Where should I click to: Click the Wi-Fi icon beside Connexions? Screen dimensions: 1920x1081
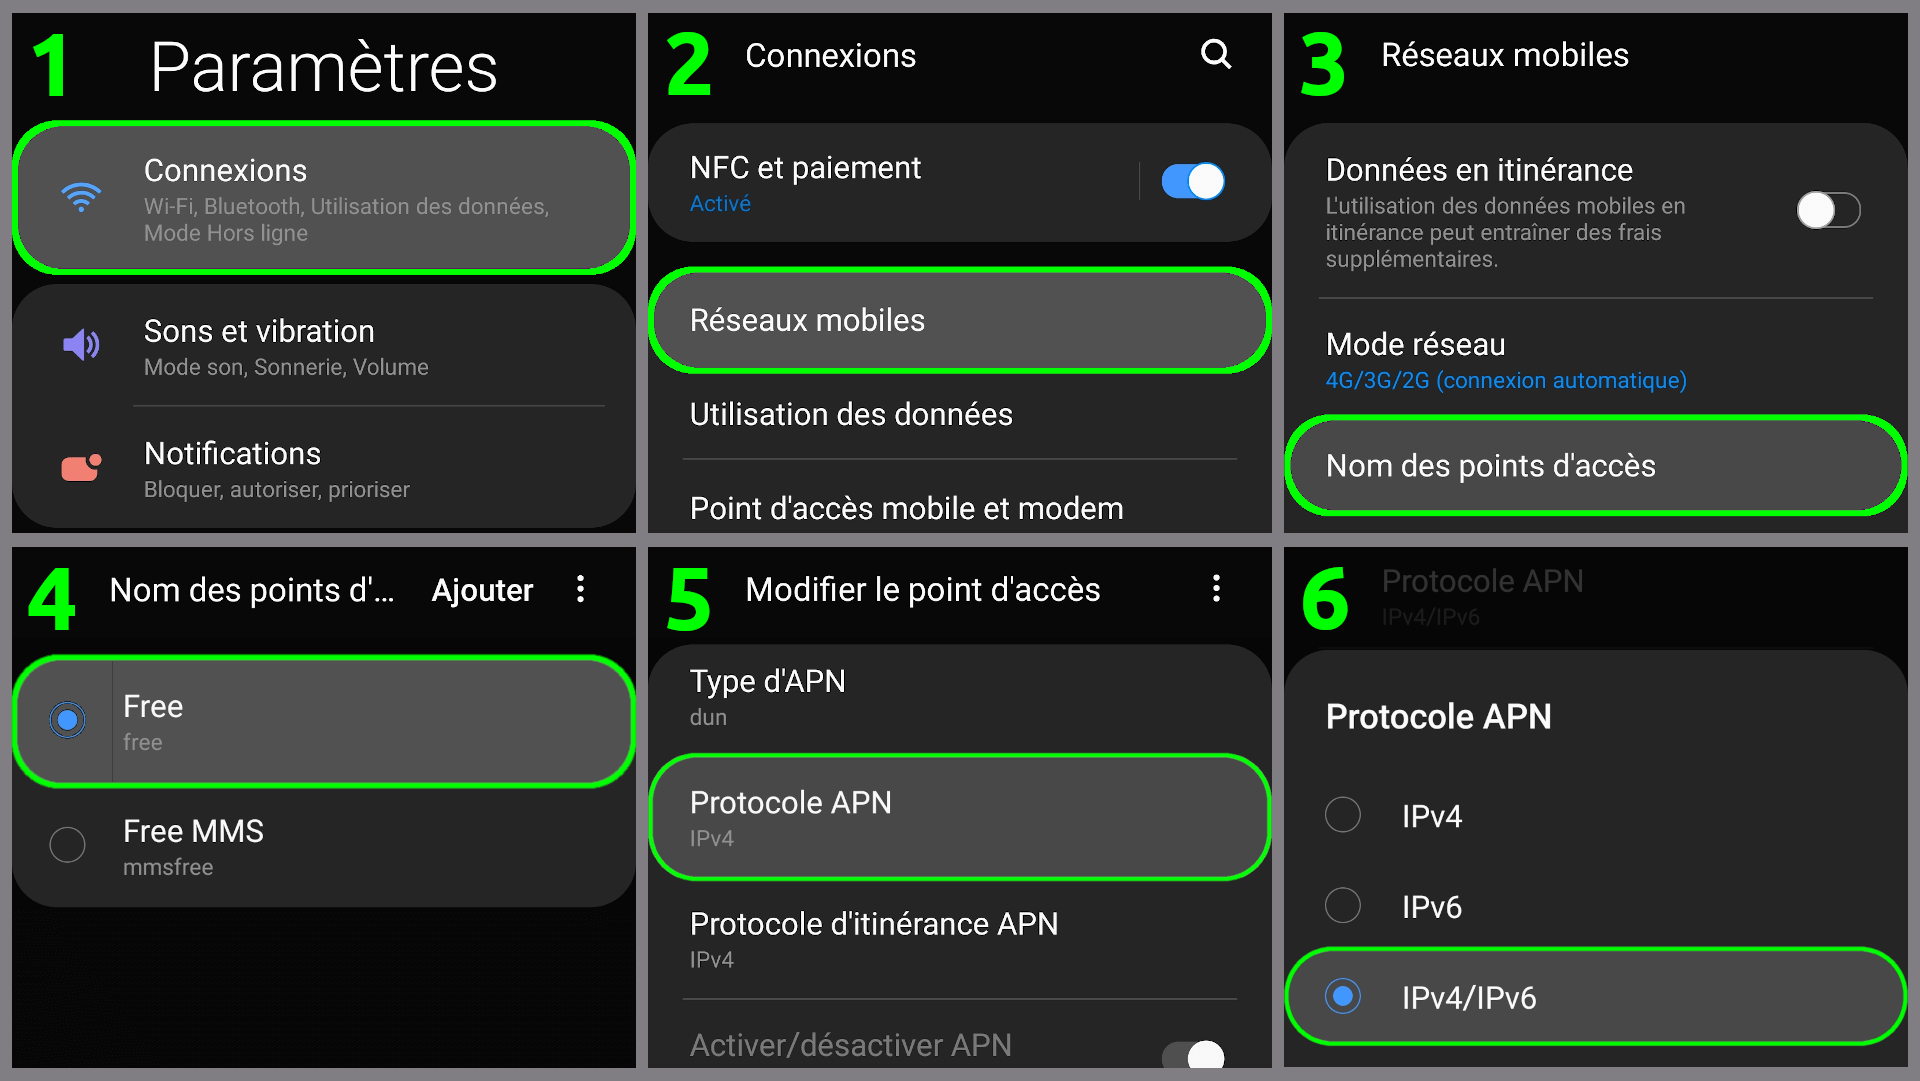pos(81,197)
